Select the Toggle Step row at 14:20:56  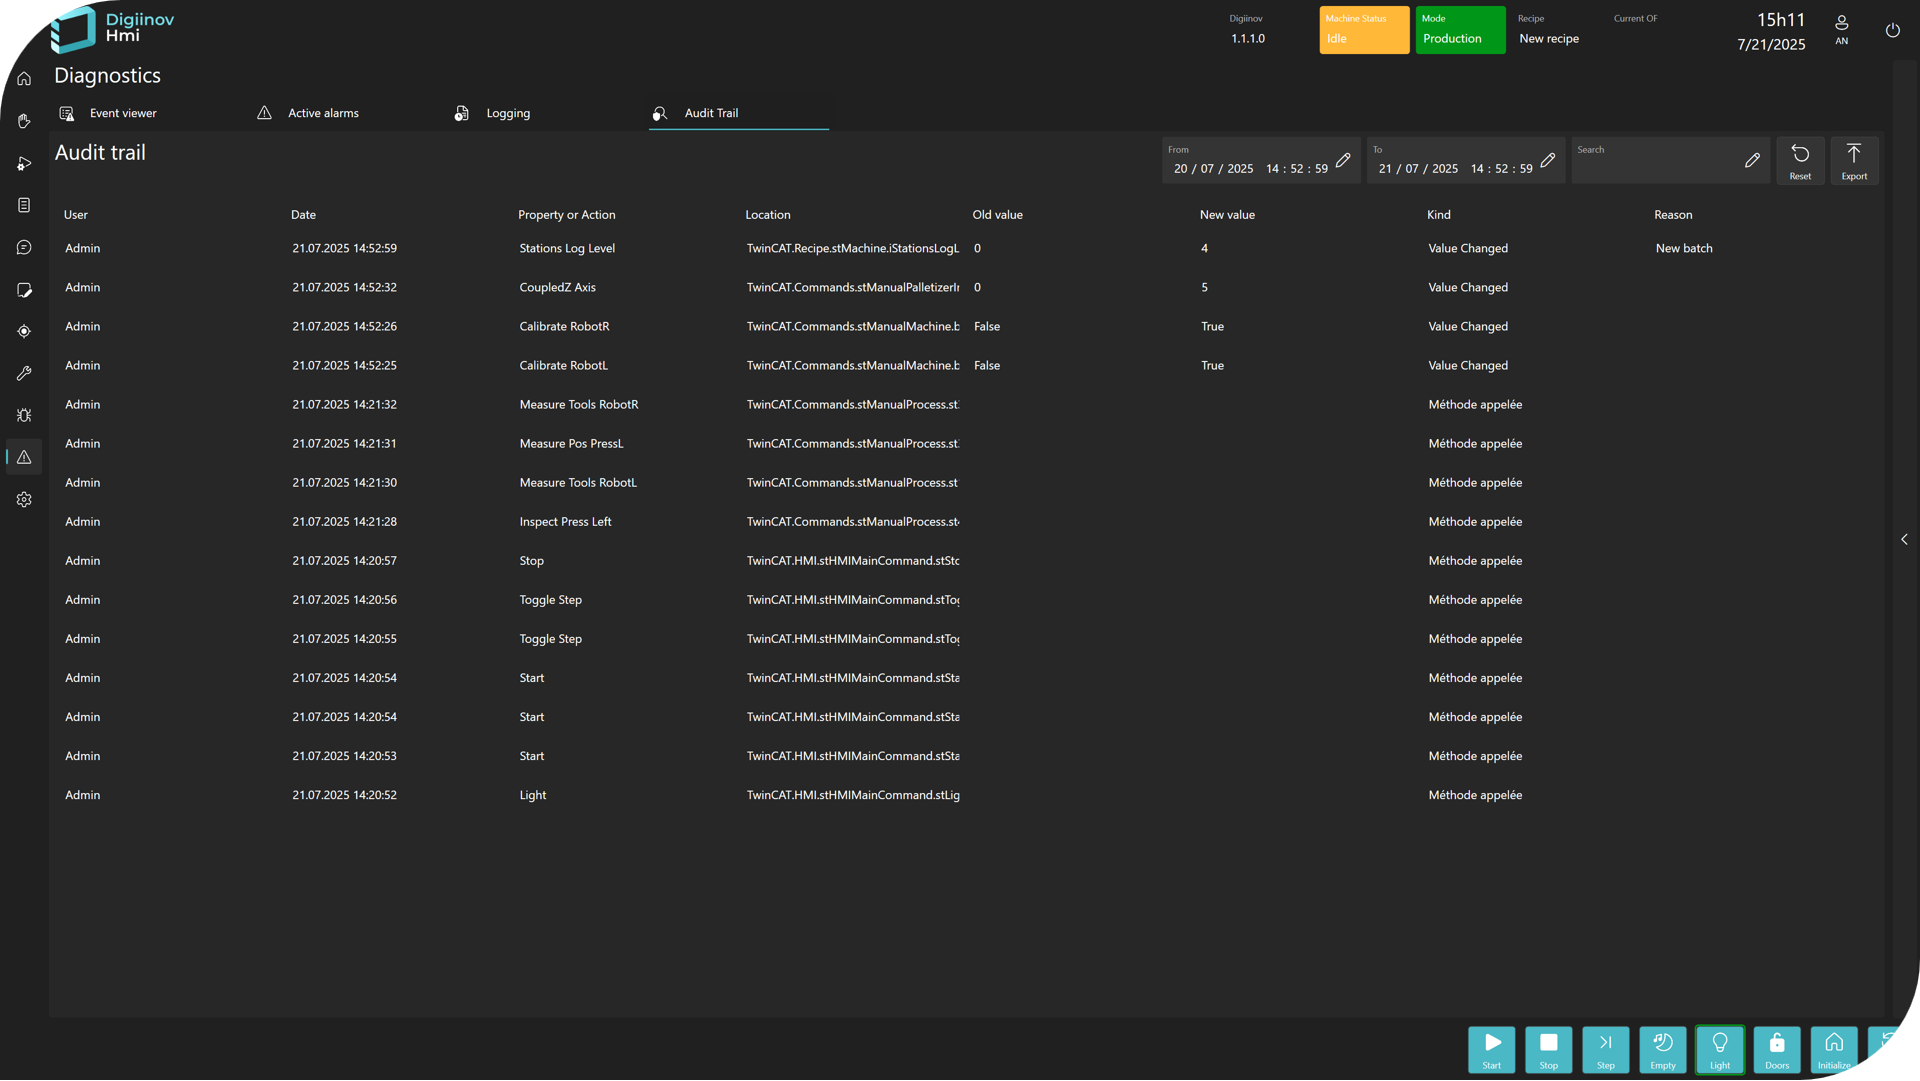(967, 600)
